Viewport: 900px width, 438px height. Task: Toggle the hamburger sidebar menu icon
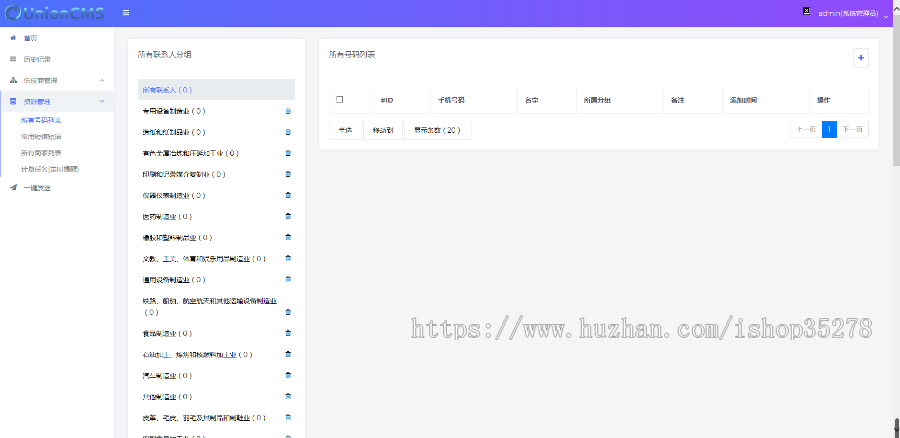tap(125, 13)
